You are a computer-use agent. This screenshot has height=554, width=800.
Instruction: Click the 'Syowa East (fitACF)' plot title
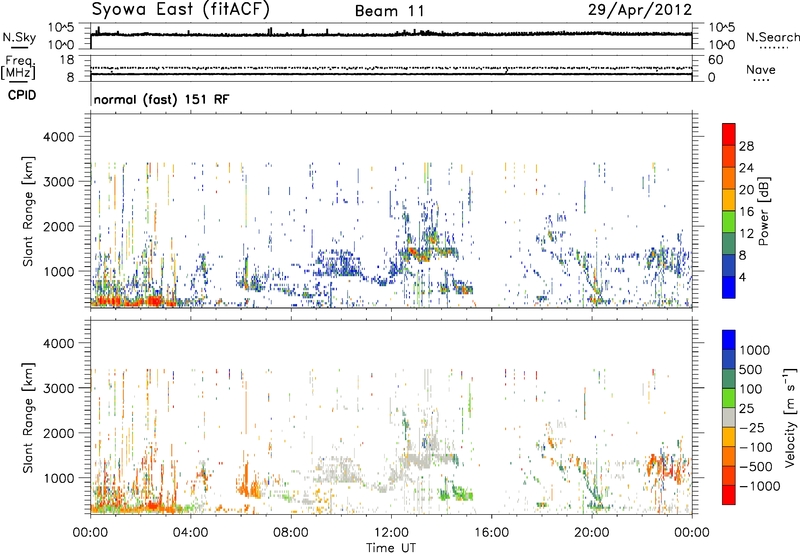point(180,9)
